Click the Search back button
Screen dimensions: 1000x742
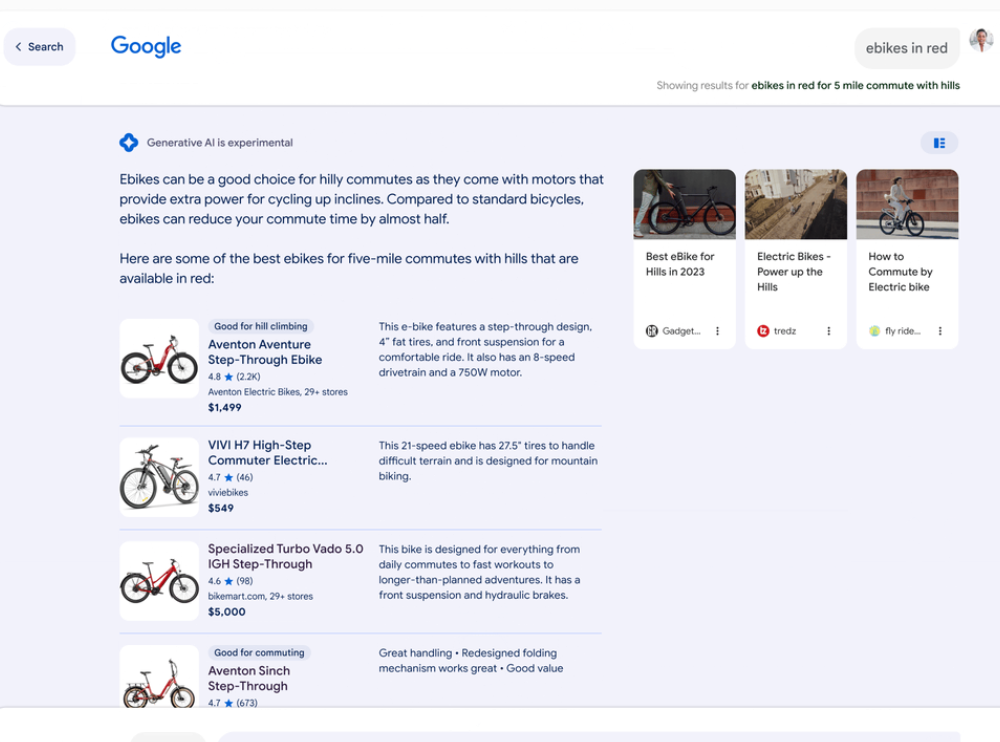40,47
